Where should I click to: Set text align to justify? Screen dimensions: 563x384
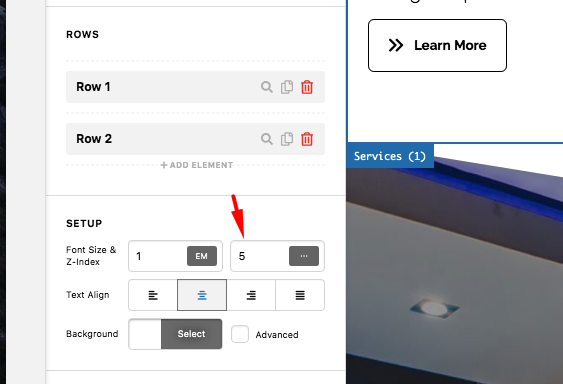[300, 295]
